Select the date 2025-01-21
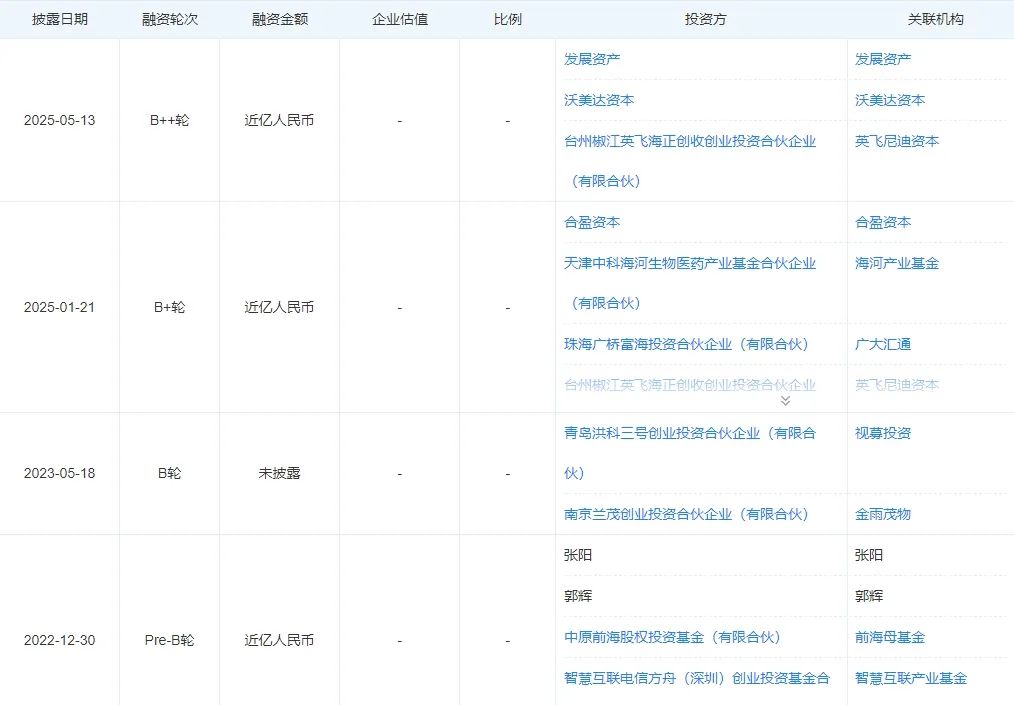The height and width of the screenshot is (705, 1014). coord(59,307)
